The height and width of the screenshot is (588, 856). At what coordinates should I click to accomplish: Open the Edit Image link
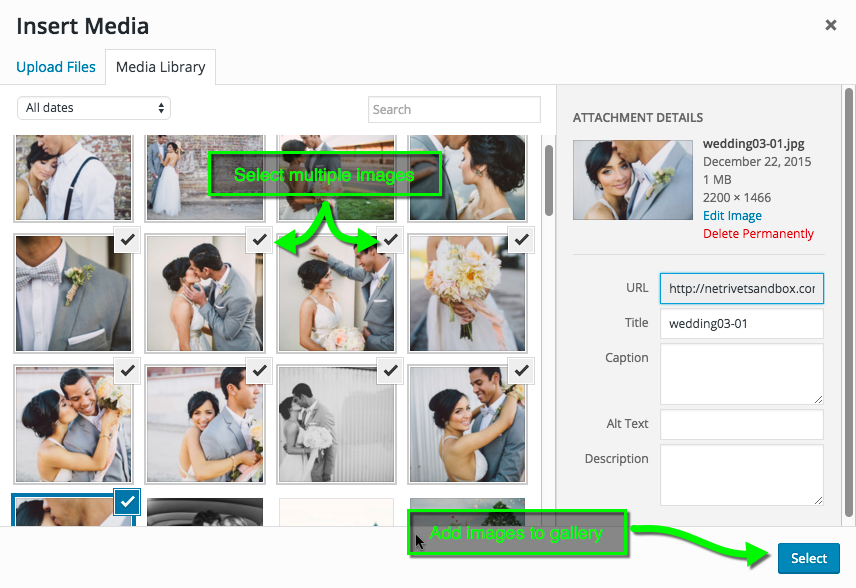point(732,216)
